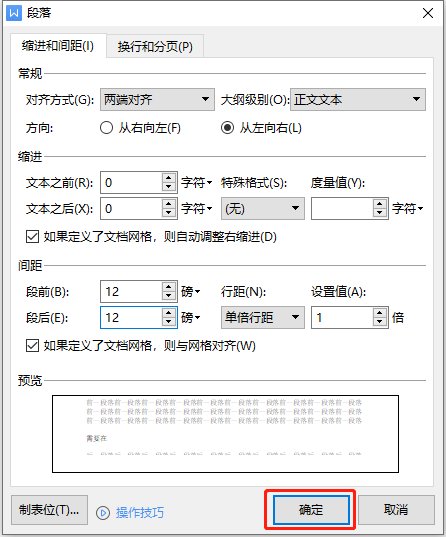
Task: Click the 段后 spacing input field
Action: pos(131,317)
